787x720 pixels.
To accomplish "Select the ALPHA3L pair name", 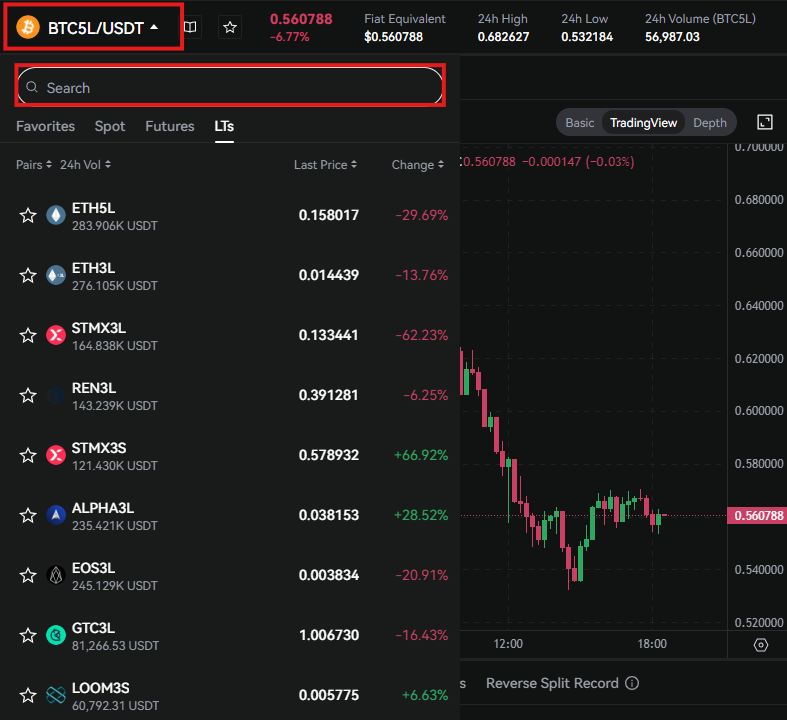I will [x=103, y=508].
